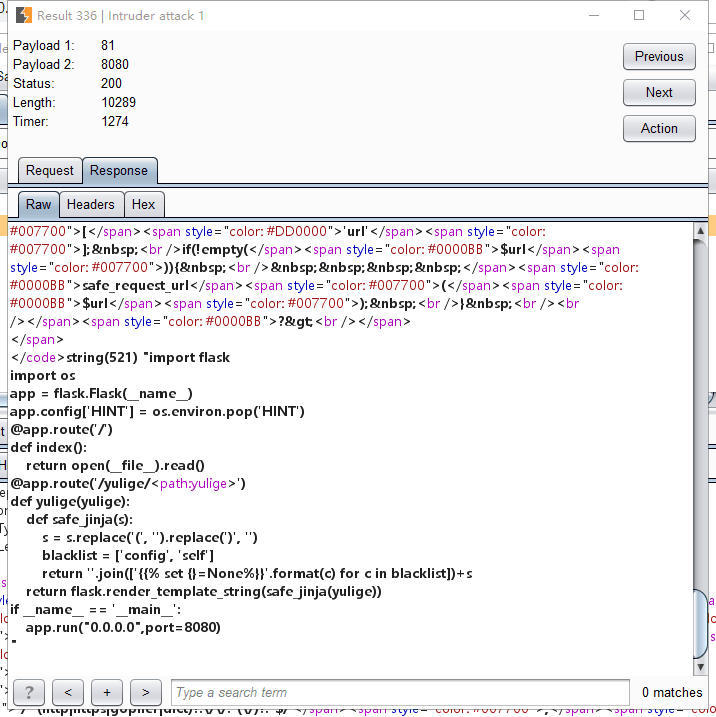Minimize the Result 336 window
This screenshot has width=716, height=717.
(594, 16)
